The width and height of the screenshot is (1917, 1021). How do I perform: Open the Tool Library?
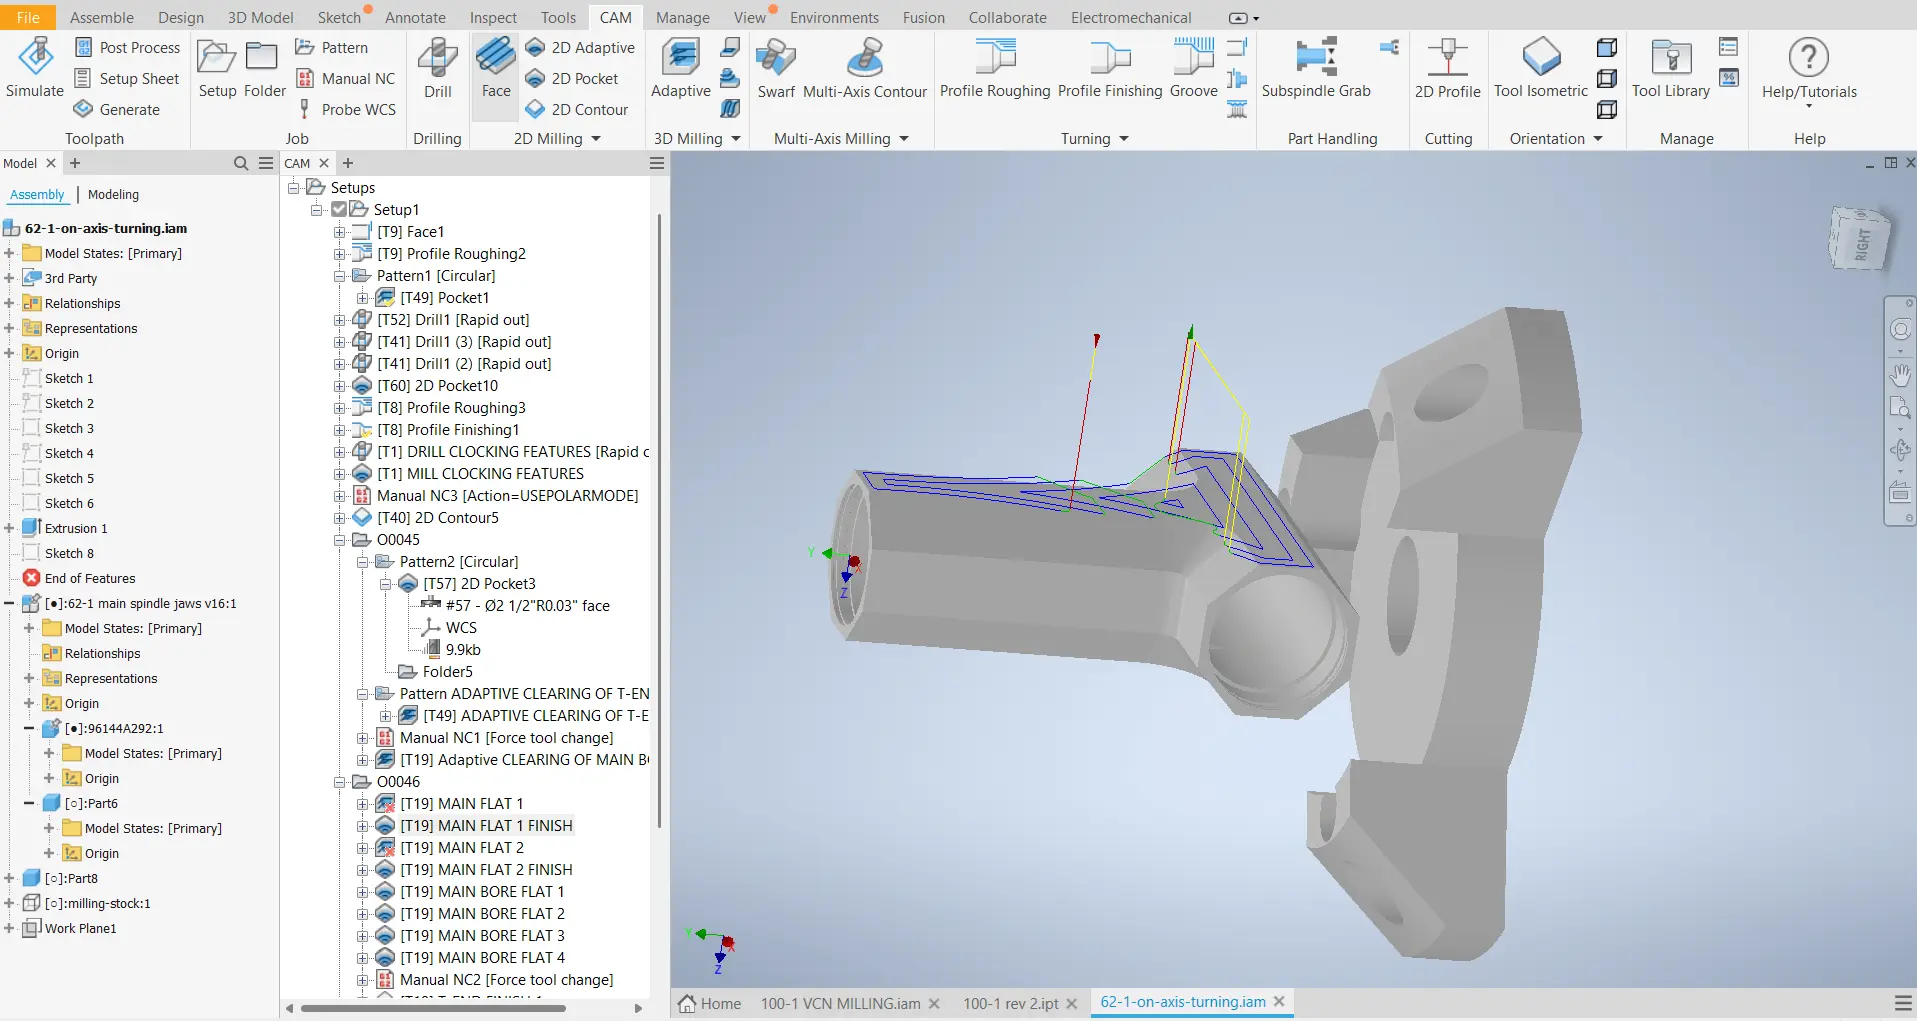coord(1671,68)
